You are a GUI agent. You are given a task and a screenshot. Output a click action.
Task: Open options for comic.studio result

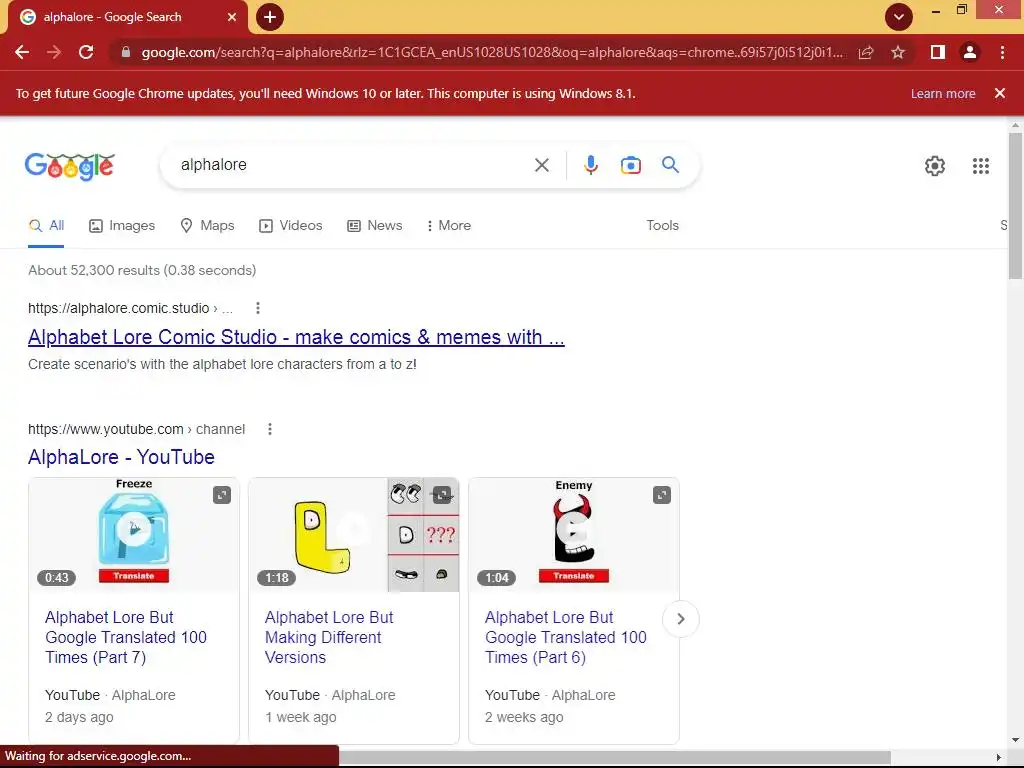click(x=258, y=308)
